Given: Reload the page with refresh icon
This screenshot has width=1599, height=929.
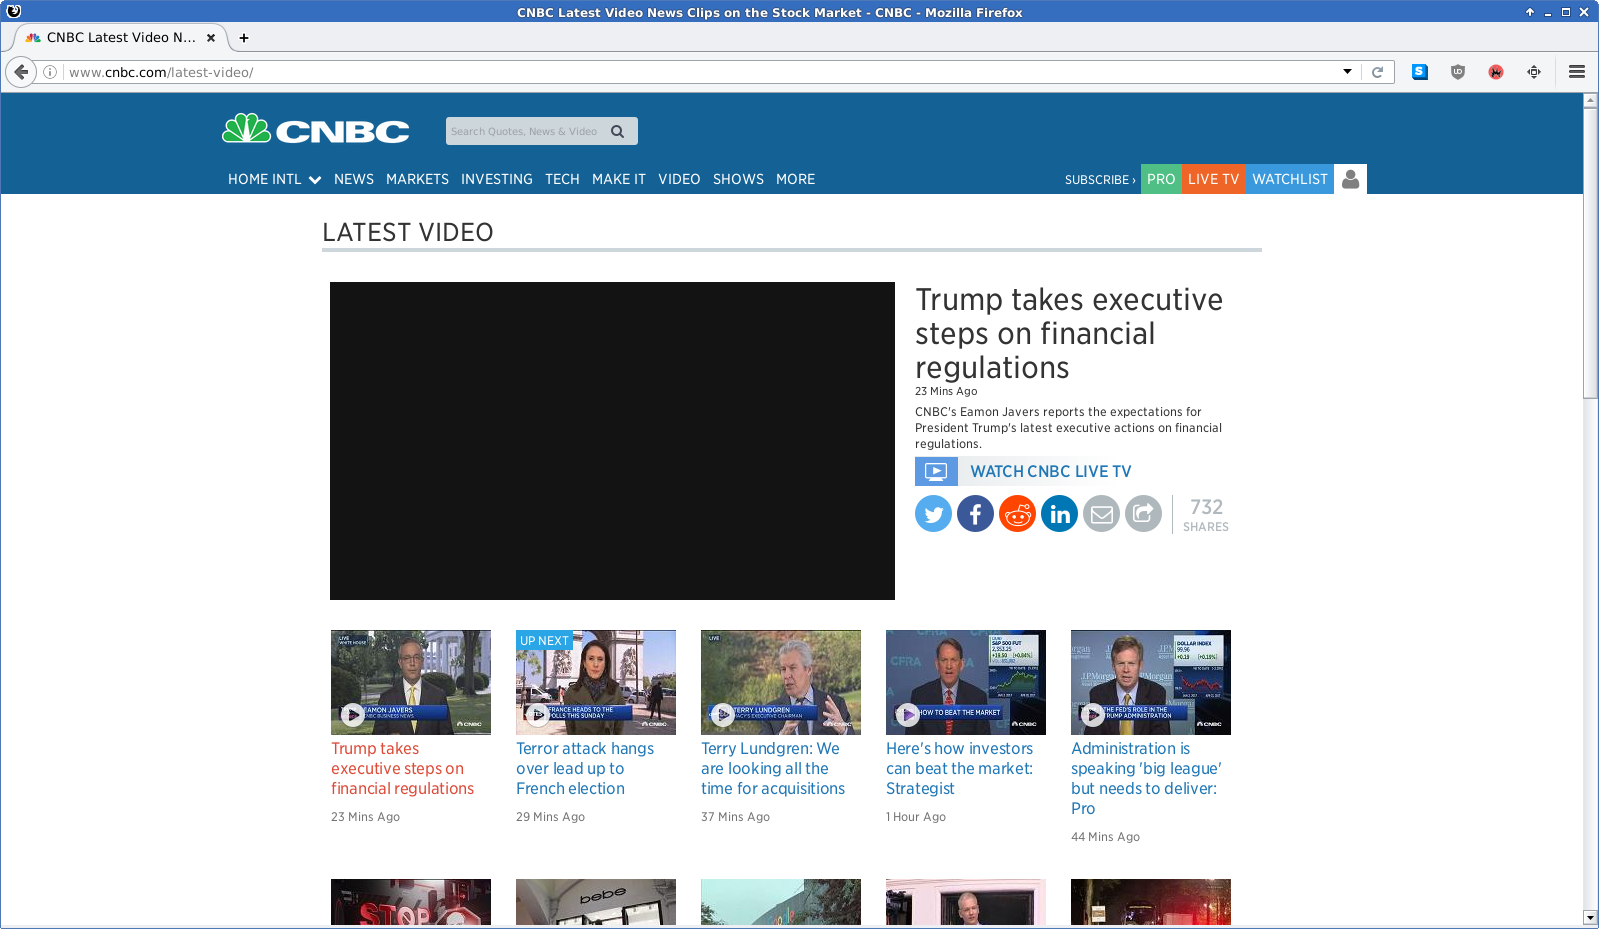Looking at the screenshot, I should (x=1377, y=72).
